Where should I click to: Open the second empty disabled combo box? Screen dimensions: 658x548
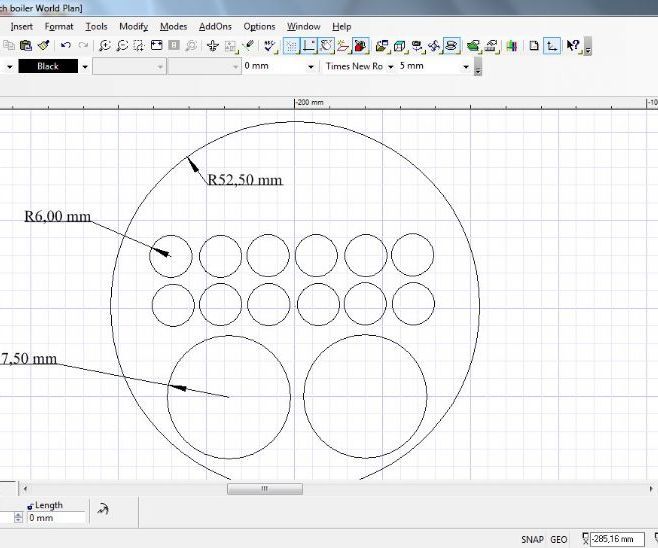204,67
